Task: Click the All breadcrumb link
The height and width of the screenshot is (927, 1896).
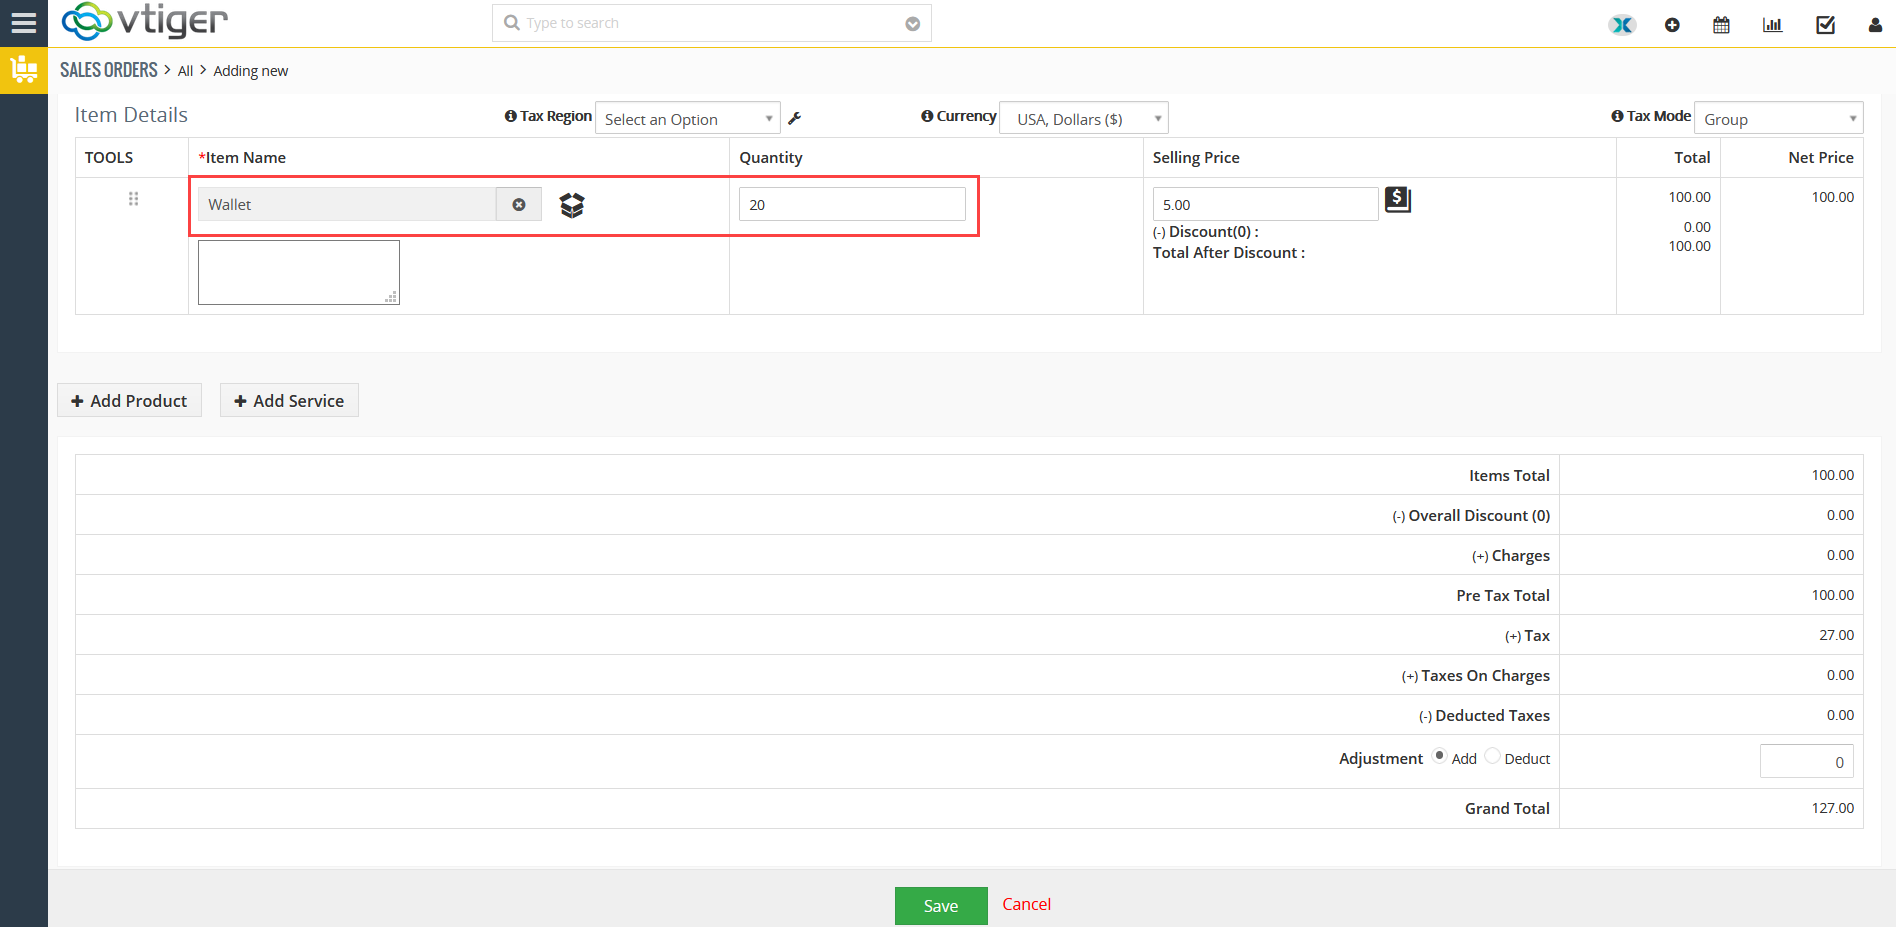Action: pos(185,71)
